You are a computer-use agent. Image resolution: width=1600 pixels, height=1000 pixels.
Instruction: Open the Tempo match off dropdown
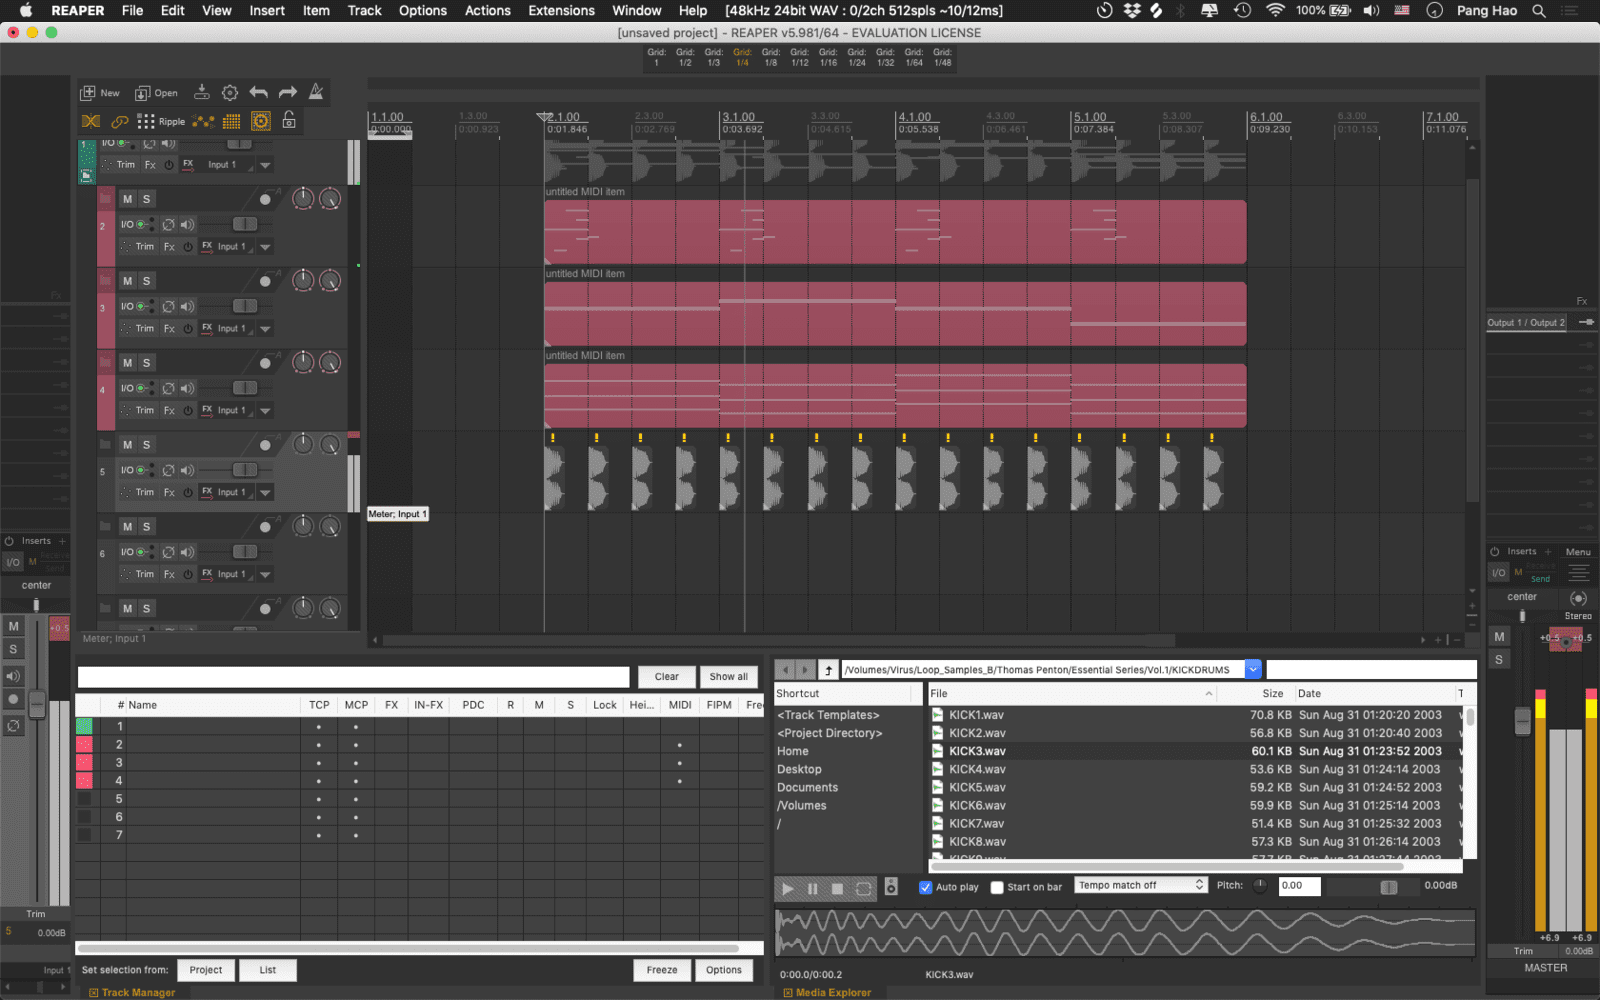[x=1141, y=885]
